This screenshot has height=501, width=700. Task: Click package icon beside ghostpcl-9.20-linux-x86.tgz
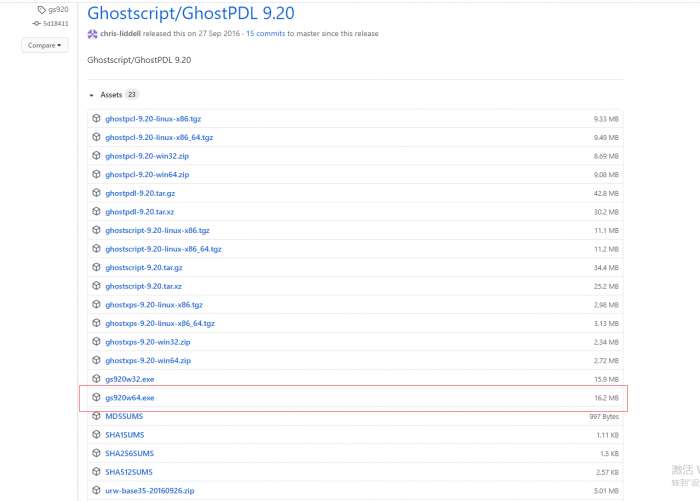[96, 118]
